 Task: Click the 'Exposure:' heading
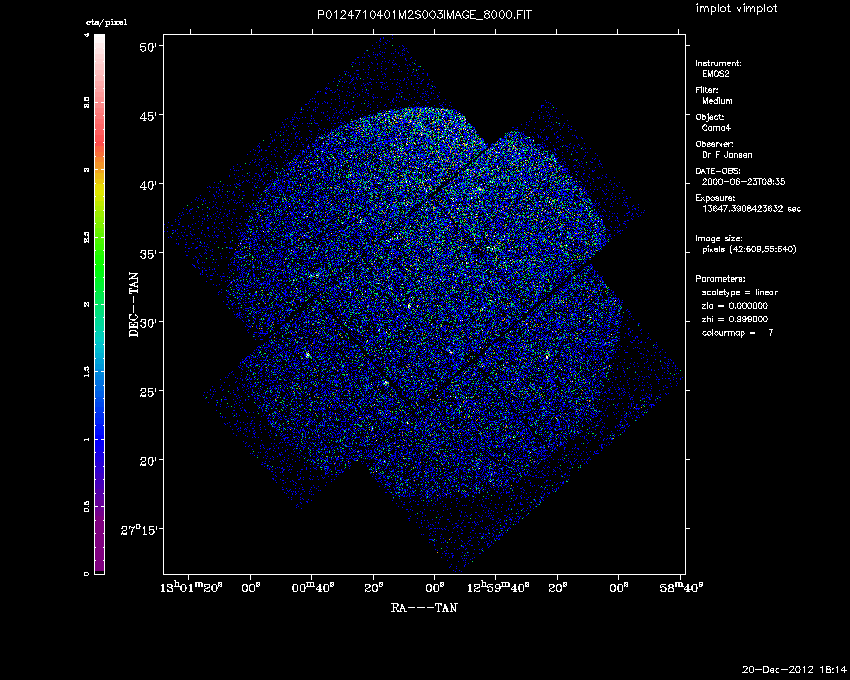click(715, 198)
